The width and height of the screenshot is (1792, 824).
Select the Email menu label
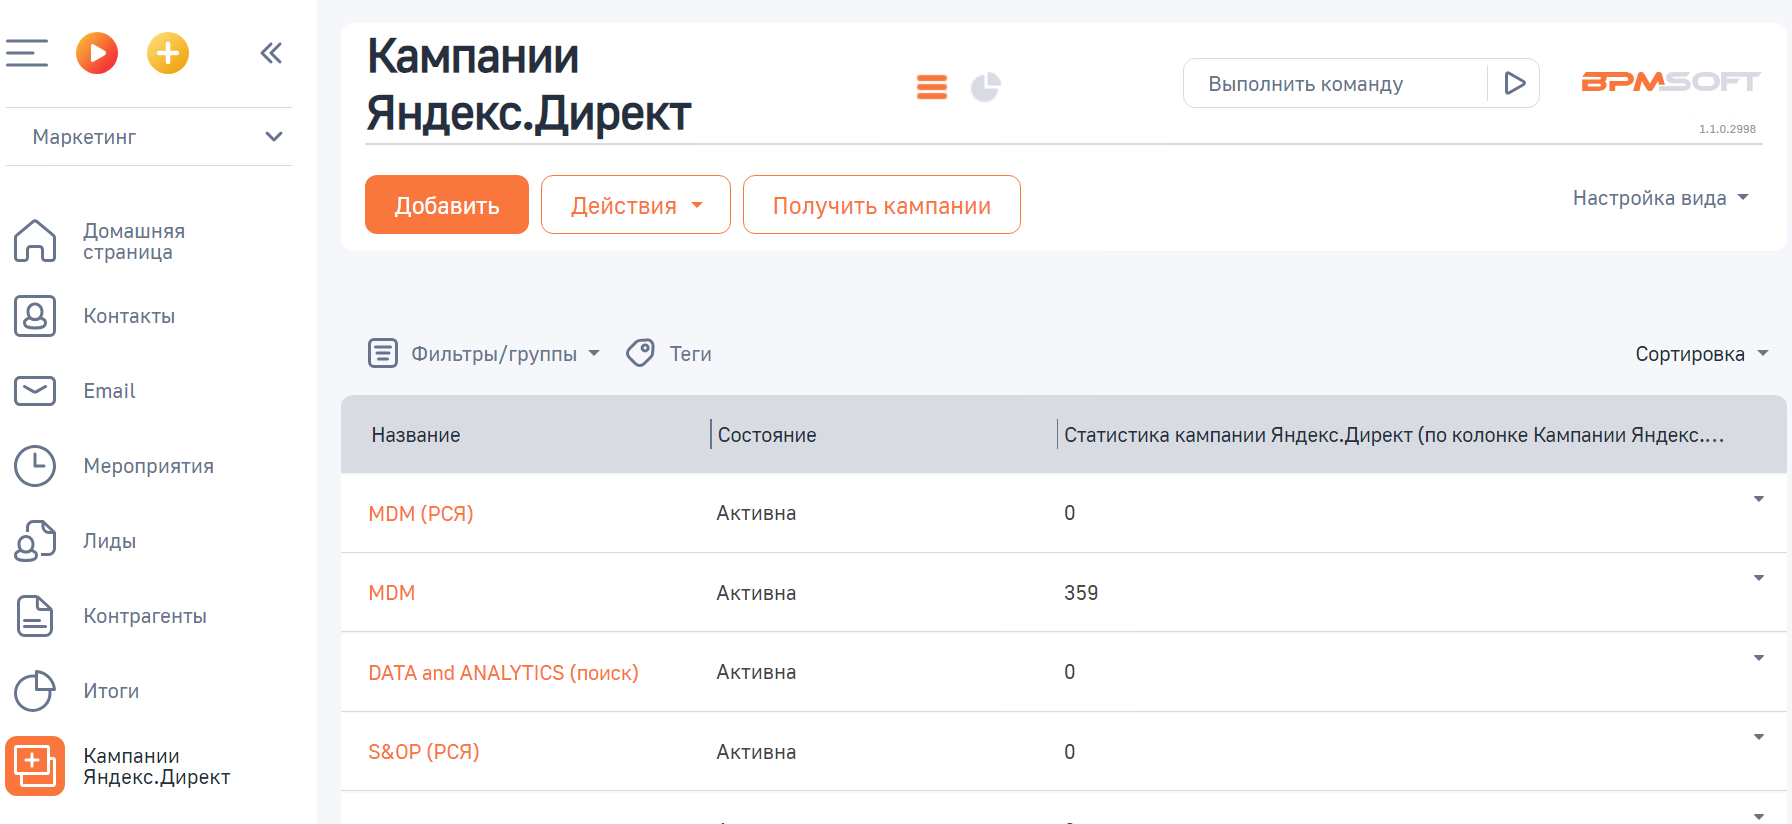109,391
